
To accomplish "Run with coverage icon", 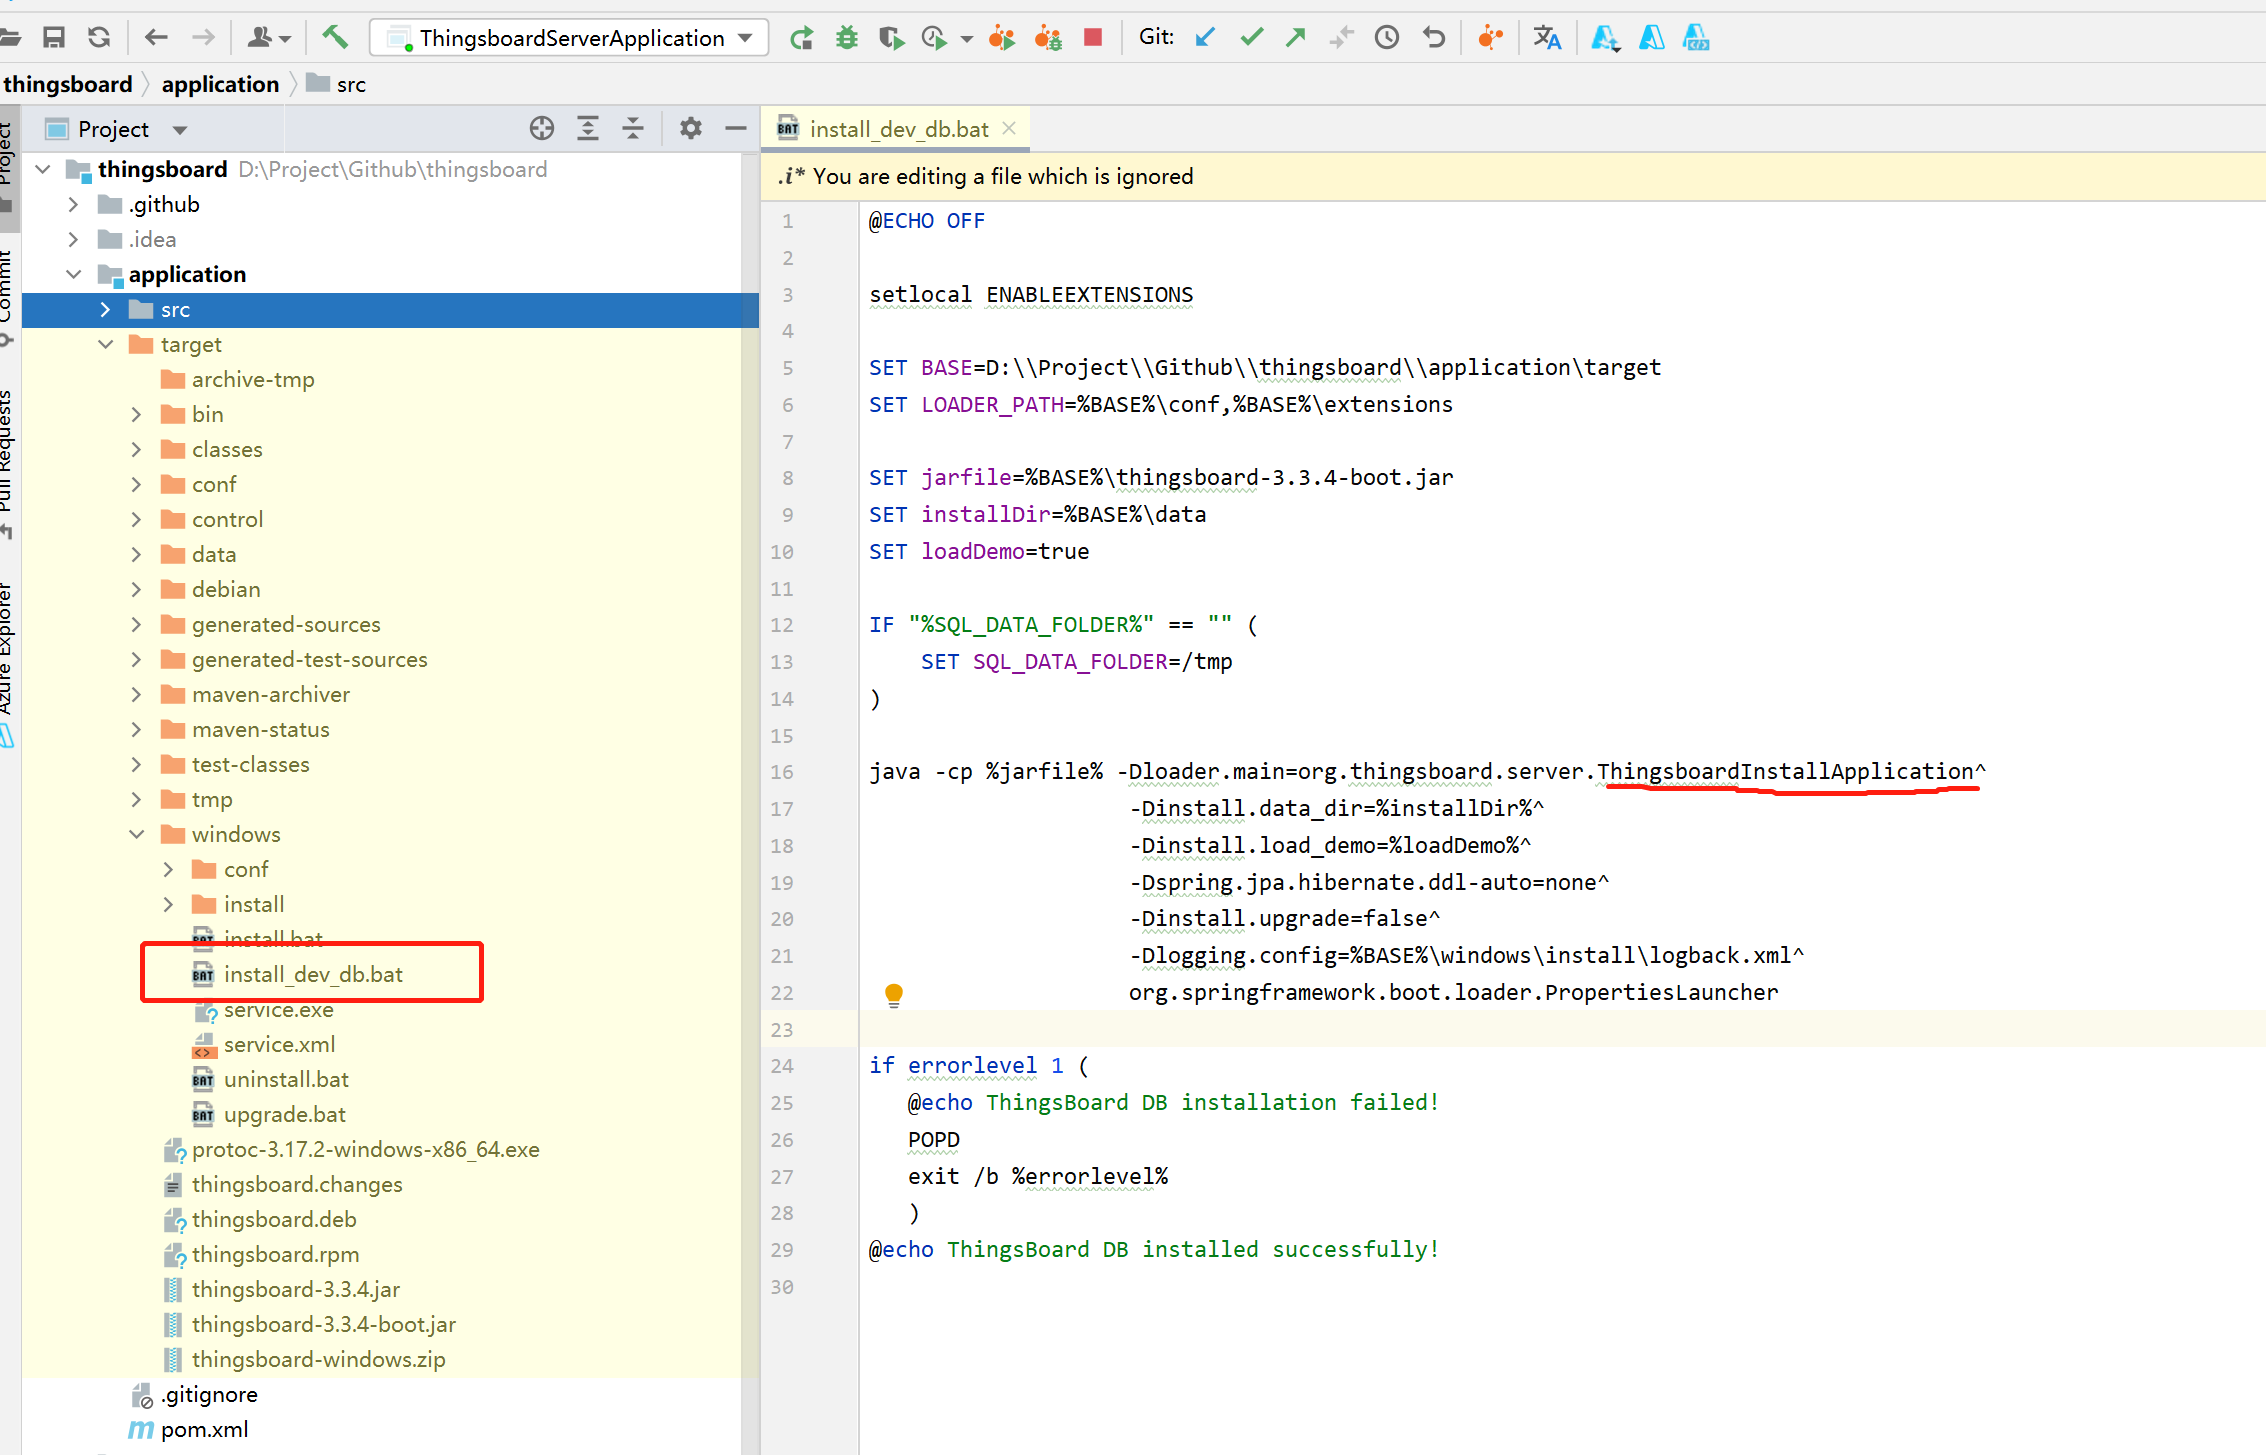I will [891, 38].
